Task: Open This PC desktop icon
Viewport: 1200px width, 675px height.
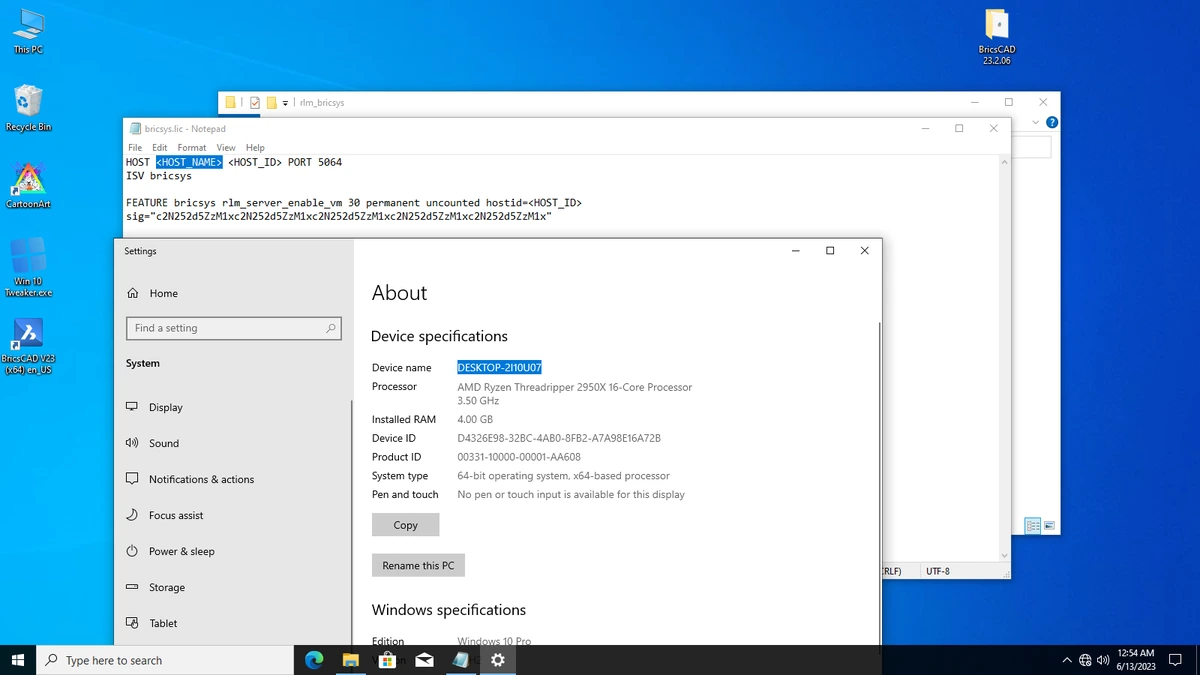Action: pos(28,30)
